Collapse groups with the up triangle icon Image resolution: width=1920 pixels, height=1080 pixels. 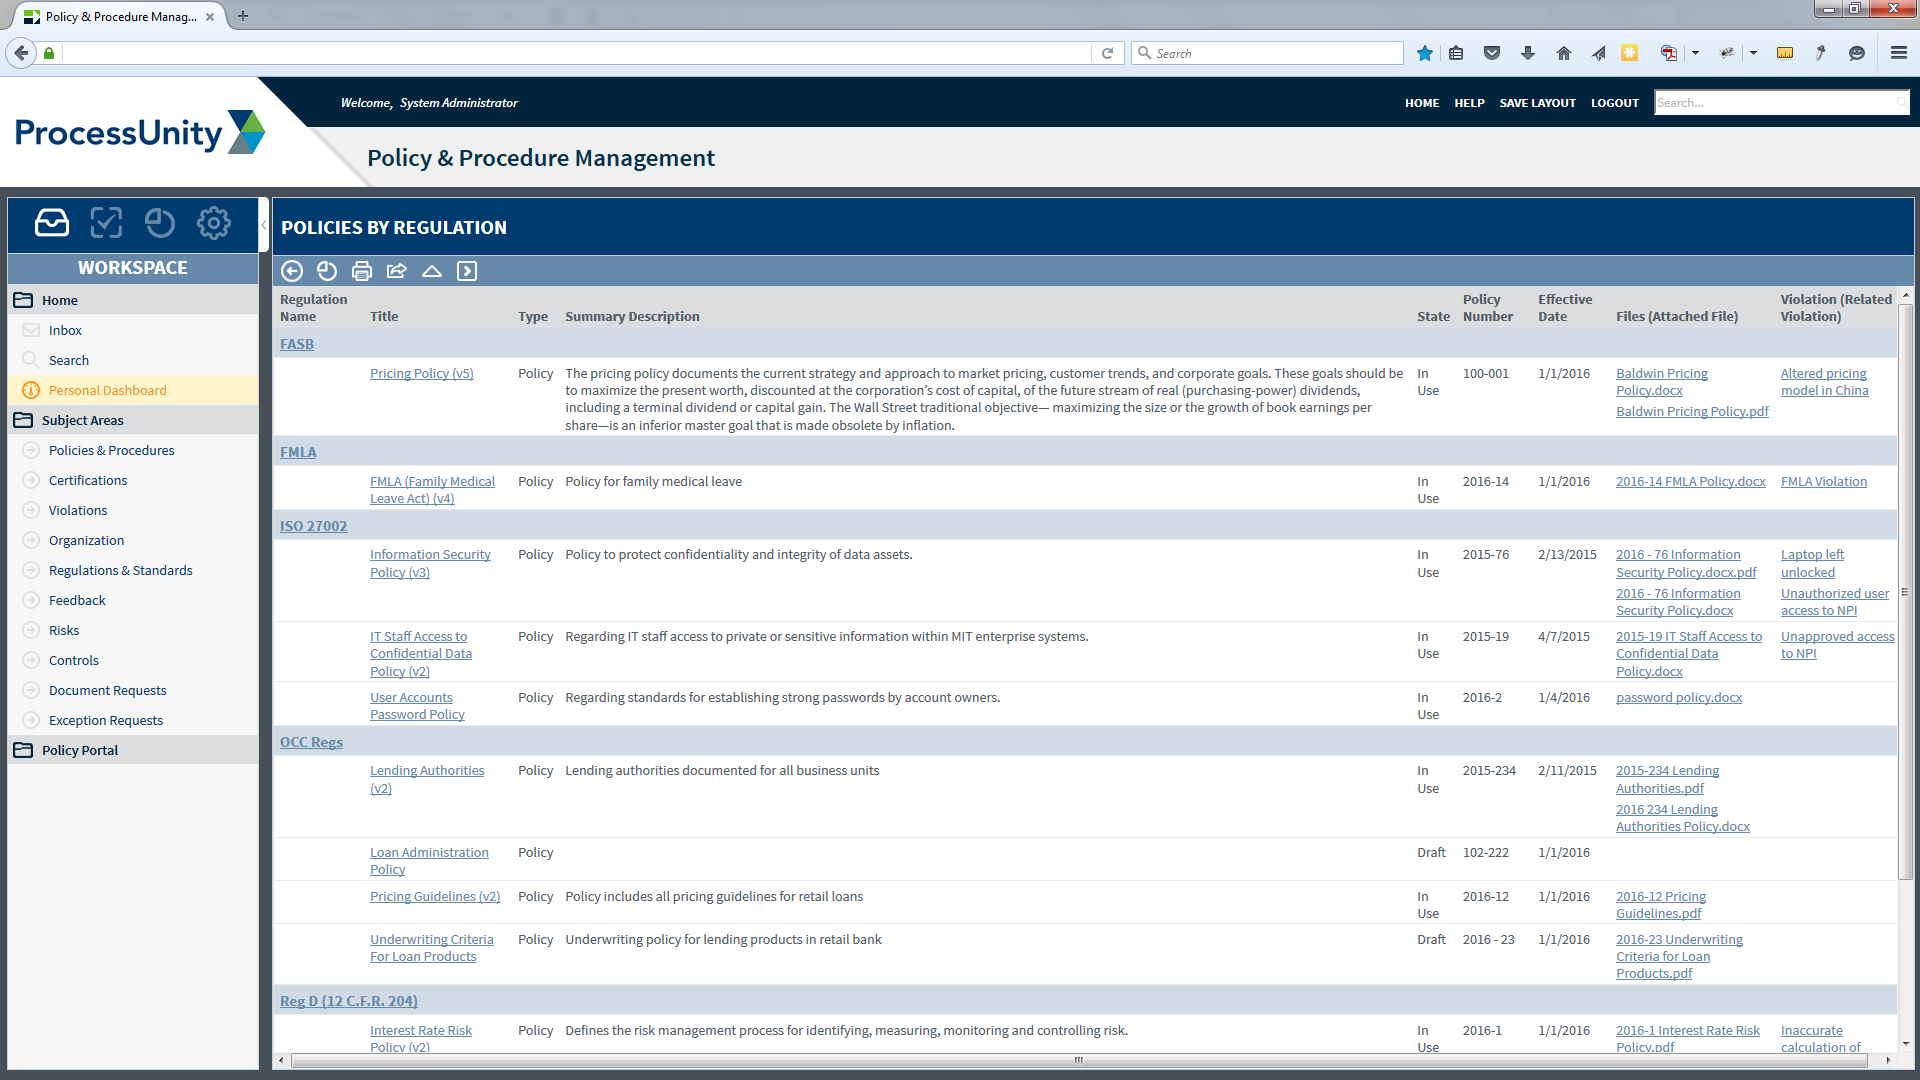[x=432, y=271]
